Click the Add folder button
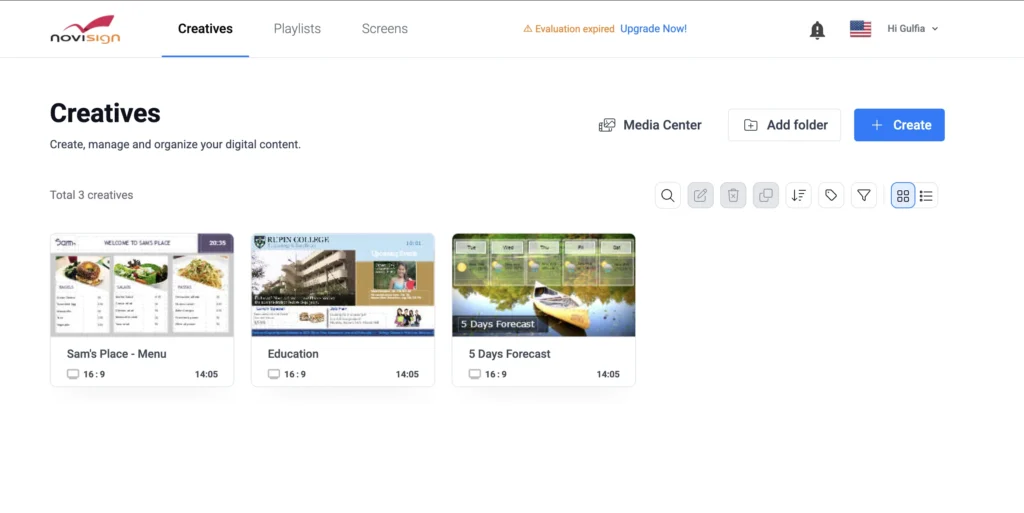Image resolution: width=1024 pixels, height=513 pixels. point(784,125)
